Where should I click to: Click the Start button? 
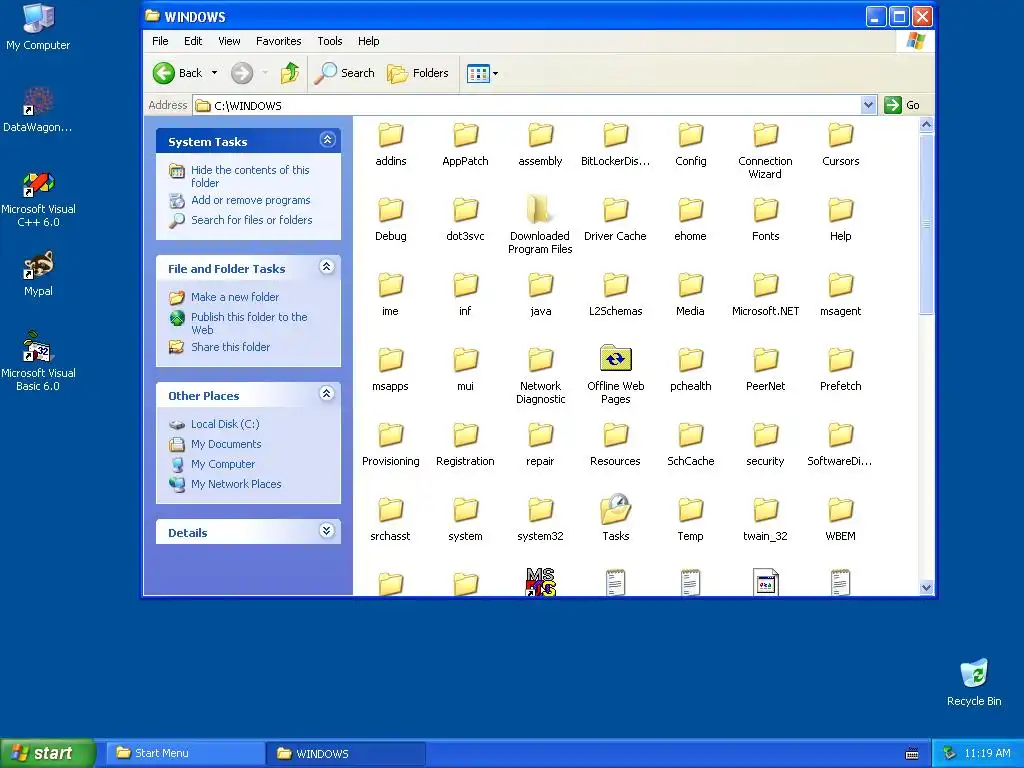[47, 753]
